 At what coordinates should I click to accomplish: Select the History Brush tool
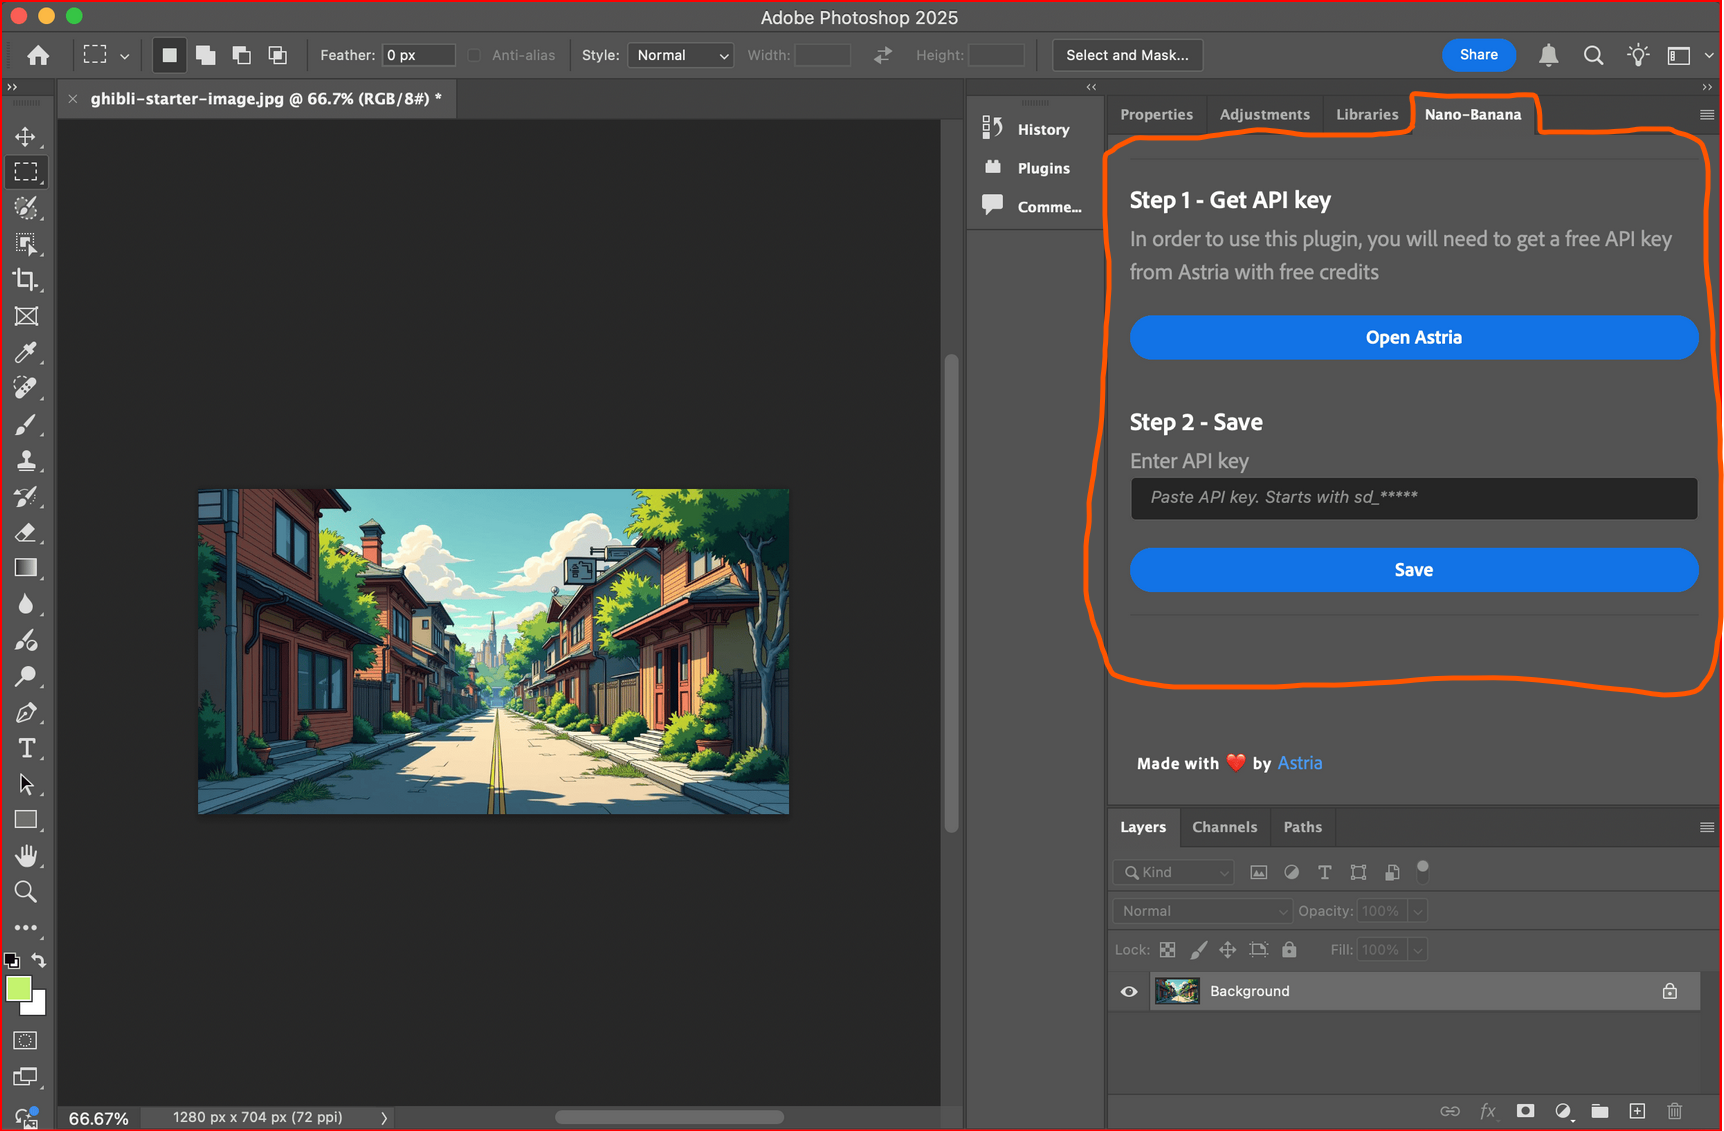tap(26, 497)
